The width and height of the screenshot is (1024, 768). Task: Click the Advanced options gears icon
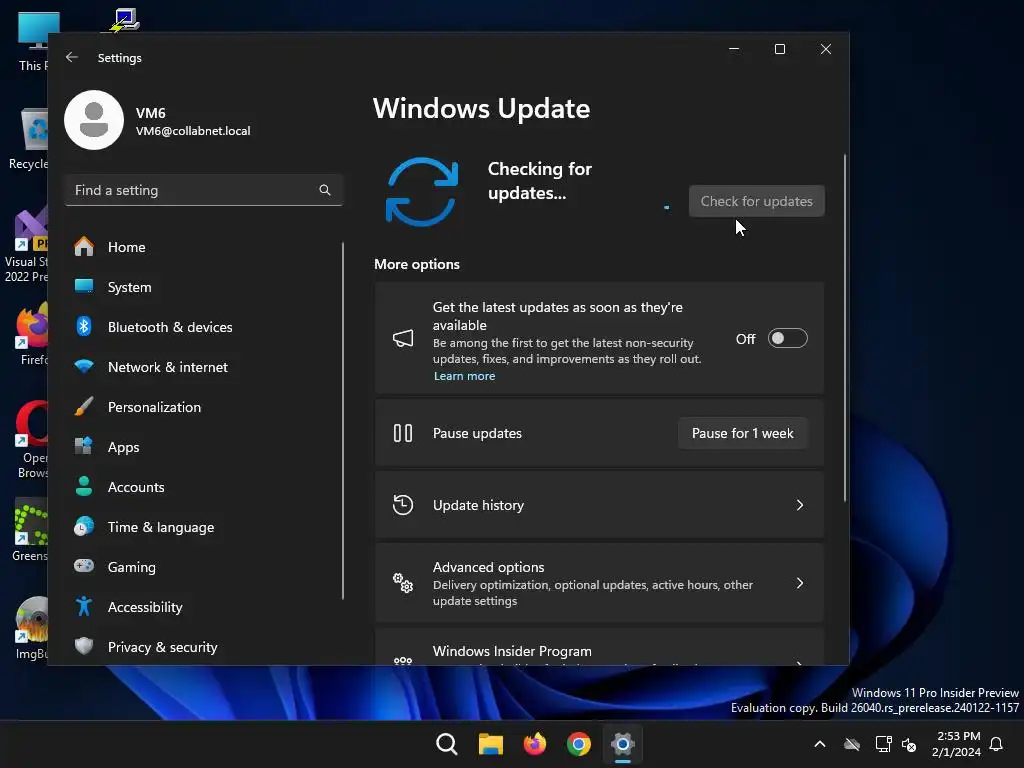(x=403, y=583)
